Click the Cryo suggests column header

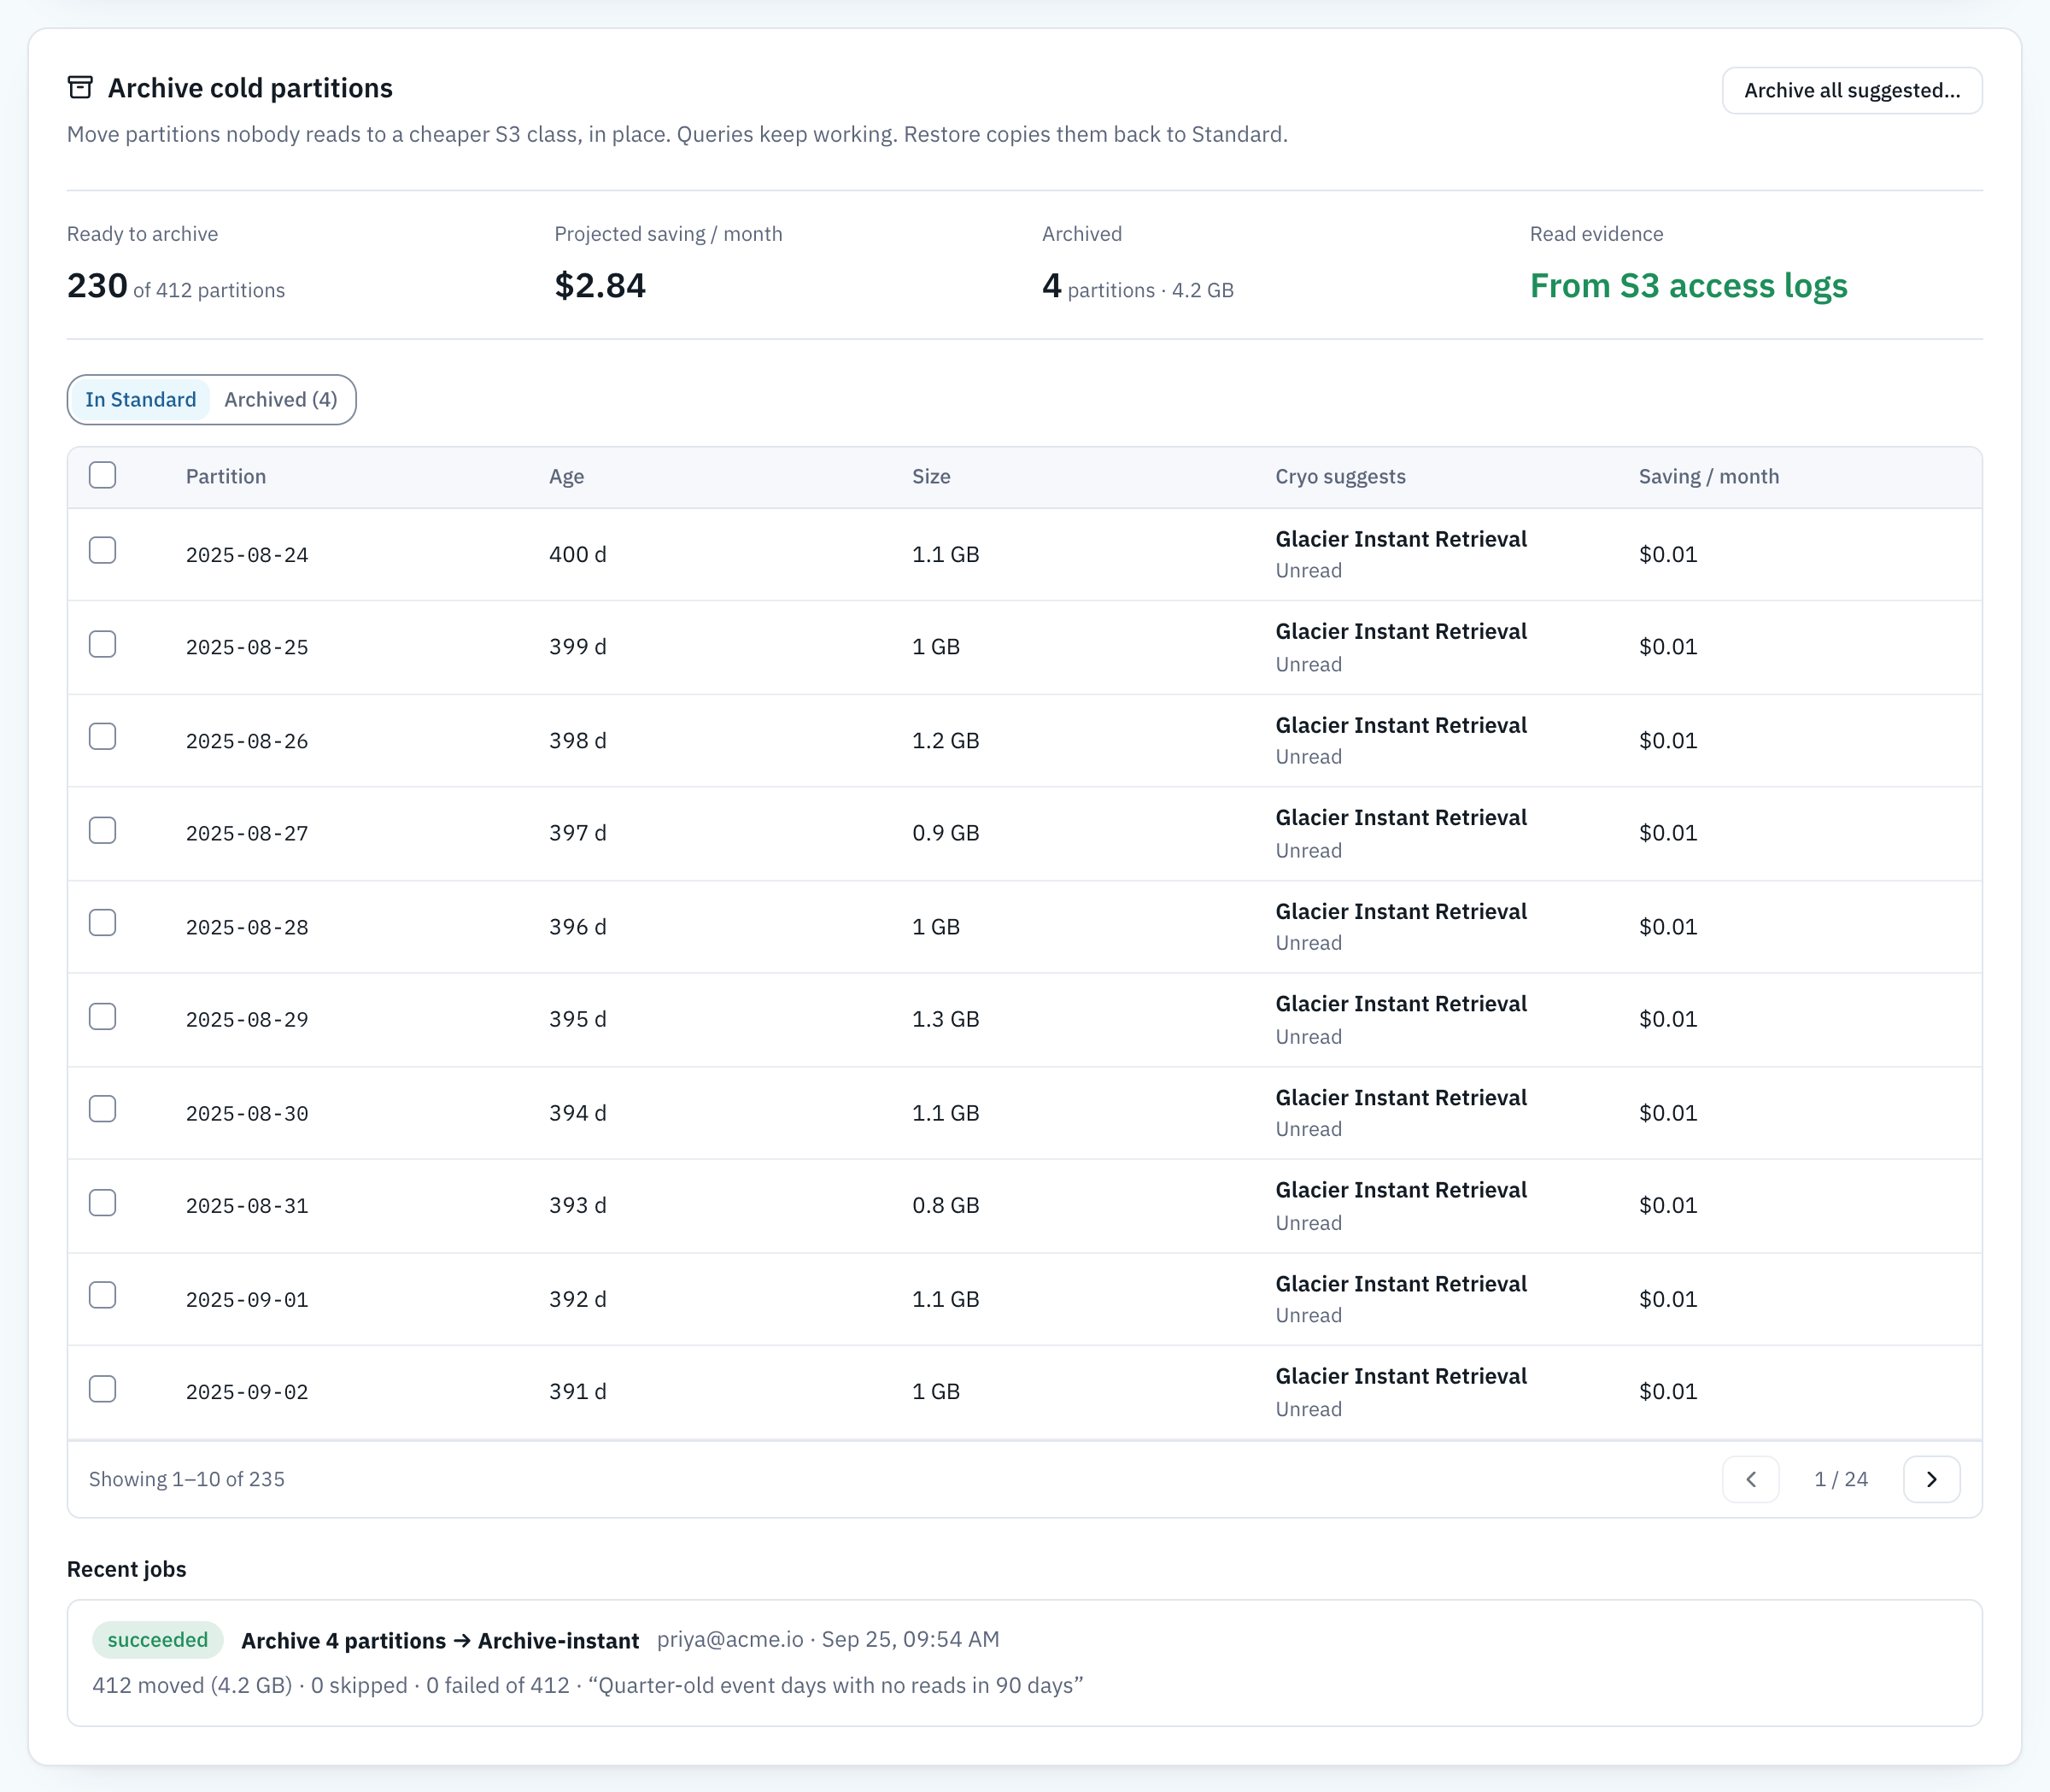point(1340,477)
